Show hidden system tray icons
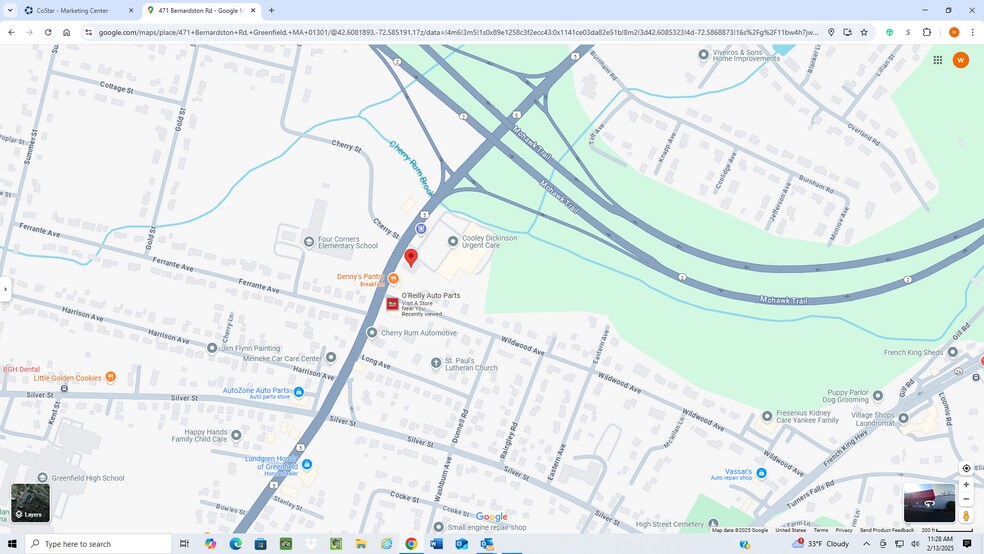The image size is (984, 554). (x=866, y=544)
